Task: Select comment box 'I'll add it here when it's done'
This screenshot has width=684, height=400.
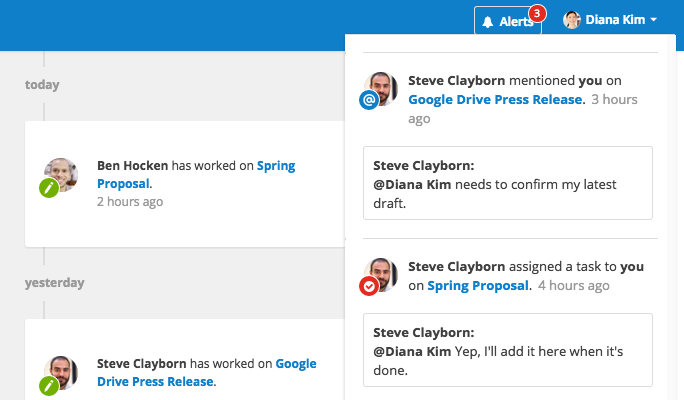Action: click(508, 350)
